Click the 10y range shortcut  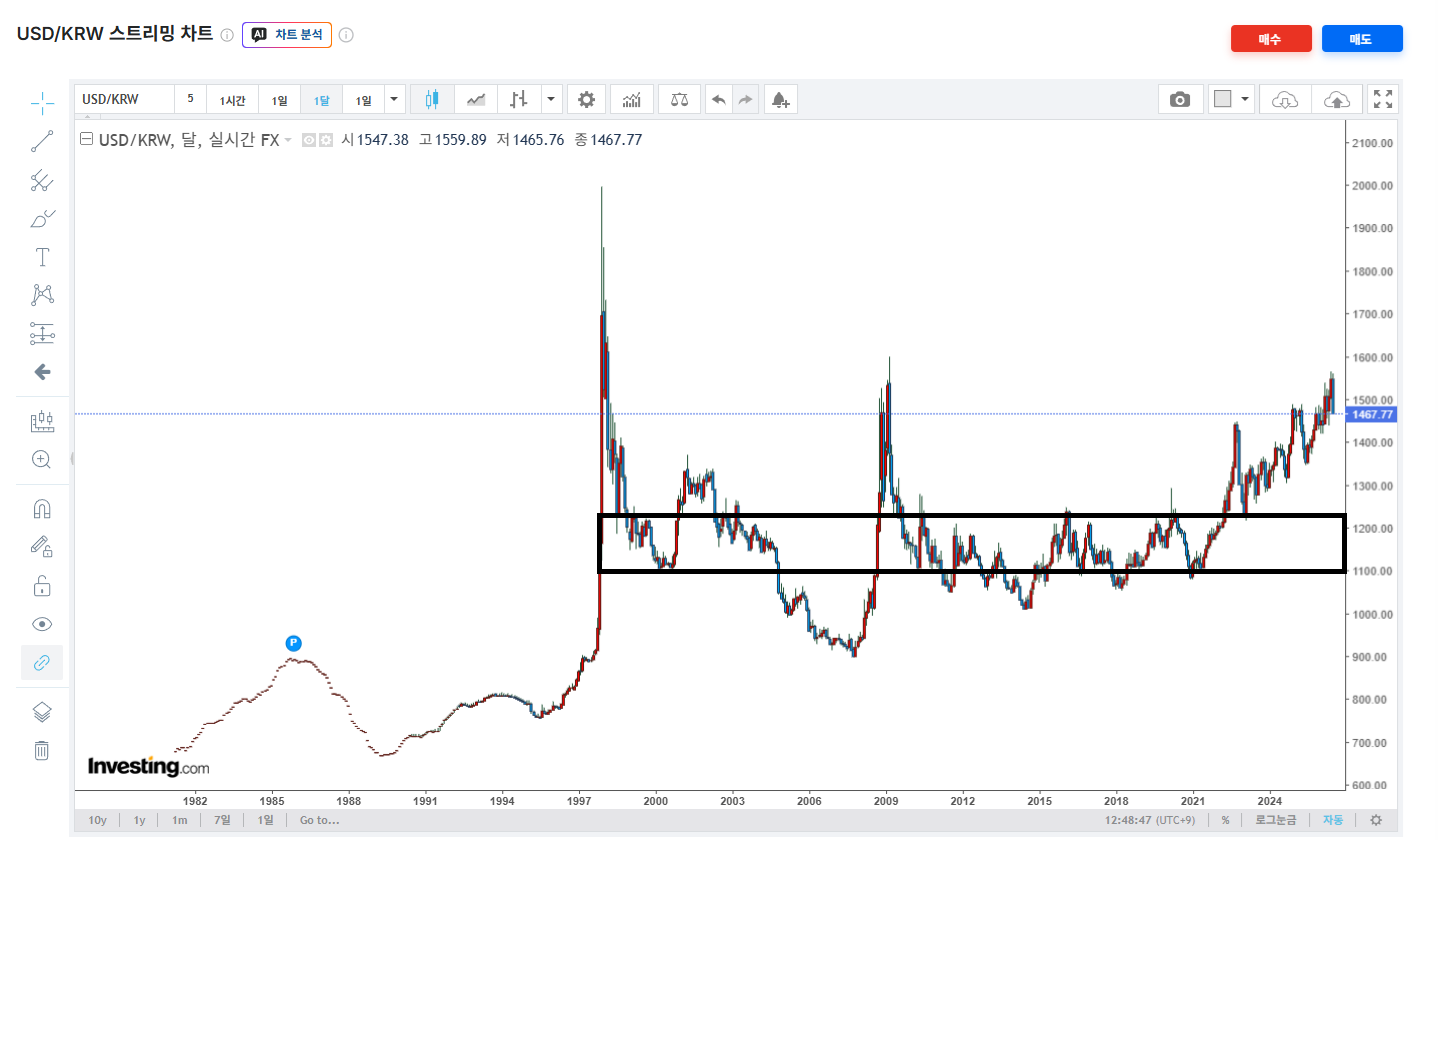coord(98,820)
